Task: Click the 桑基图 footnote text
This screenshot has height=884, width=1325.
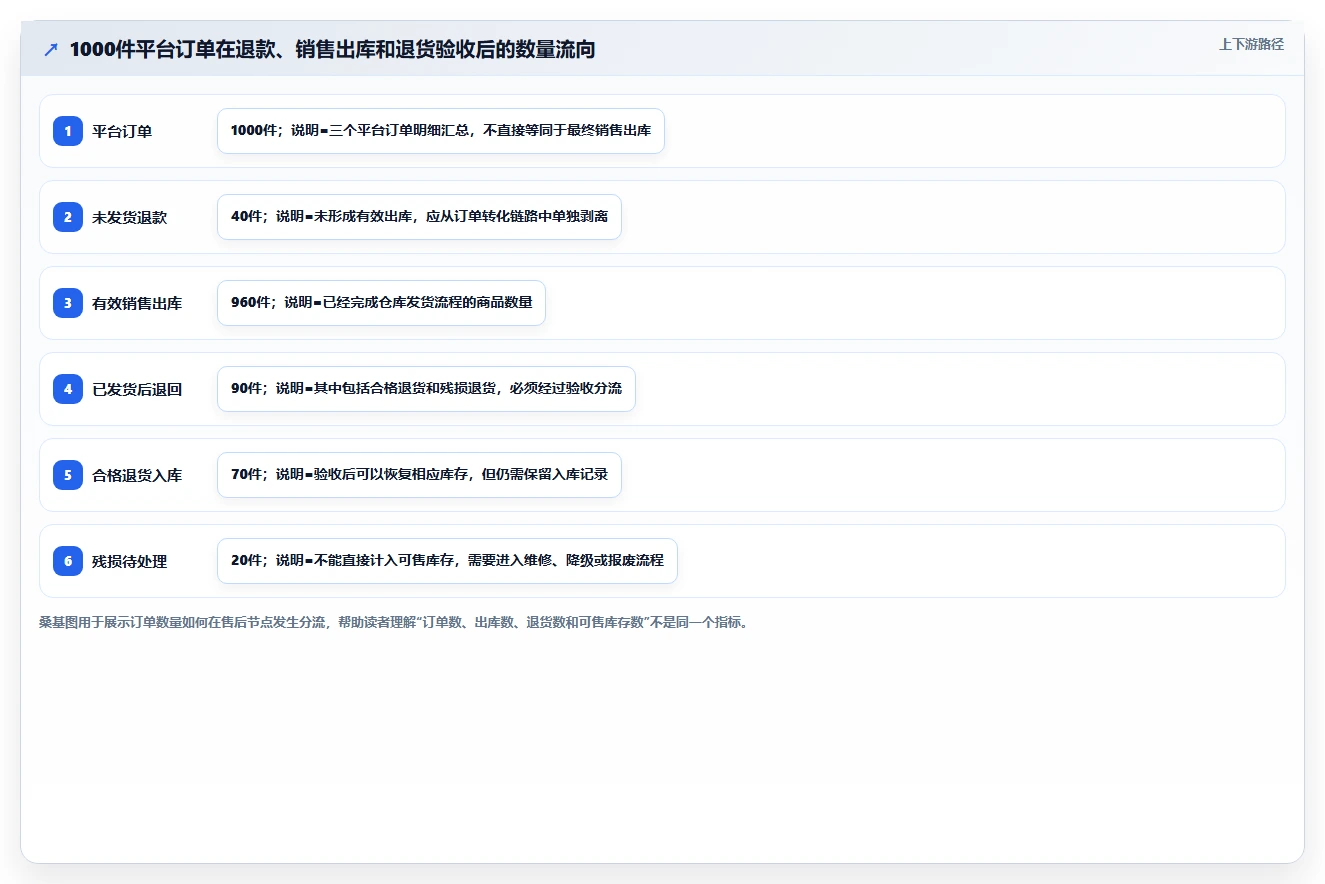Action: tap(394, 622)
